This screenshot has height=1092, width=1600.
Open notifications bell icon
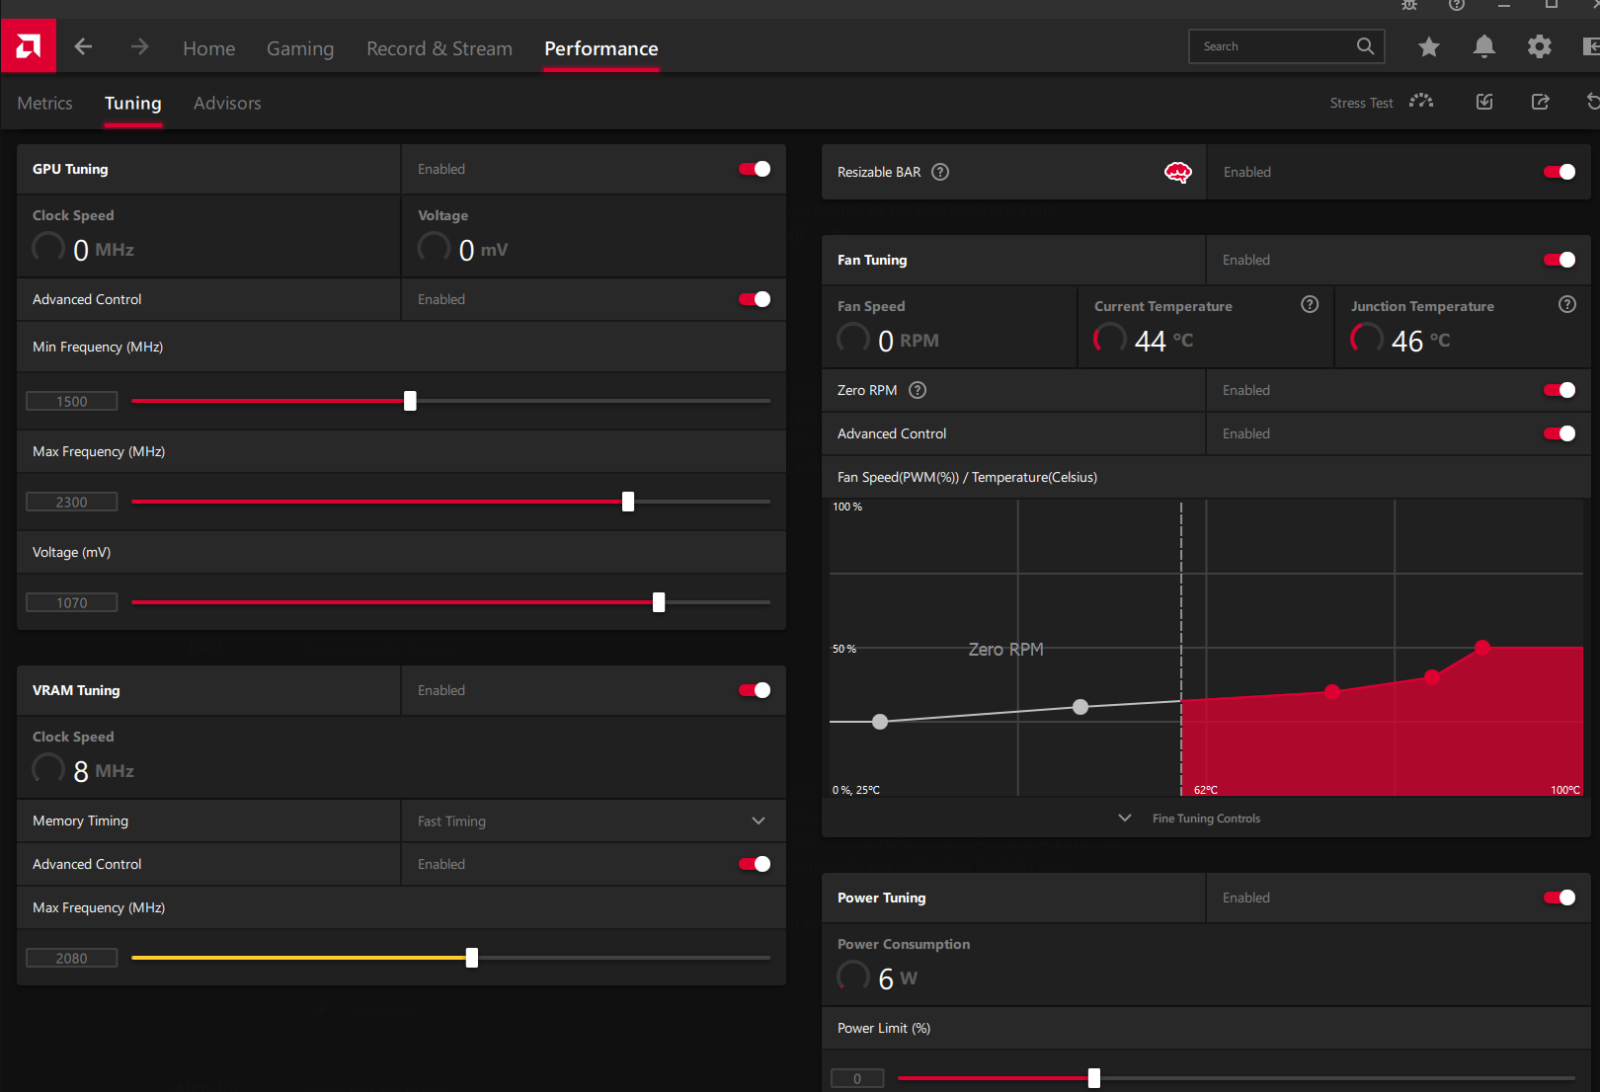pyautogui.click(x=1484, y=46)
